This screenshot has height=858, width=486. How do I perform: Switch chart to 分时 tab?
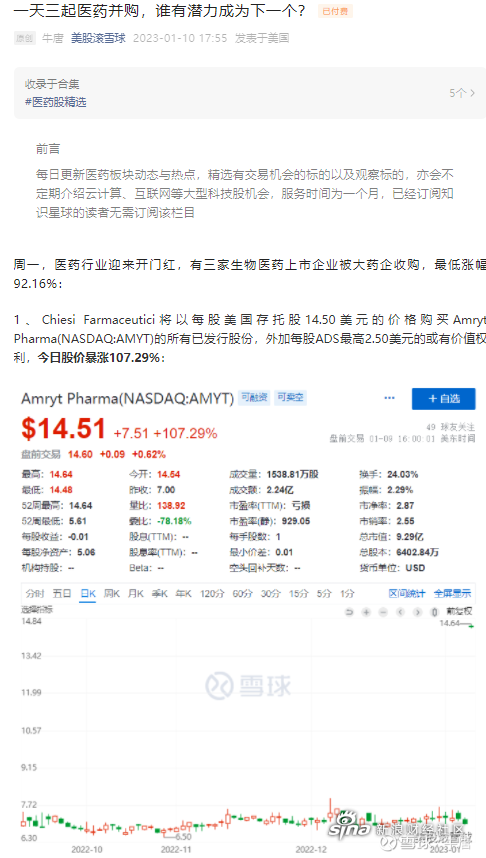[x=34, y=593]
